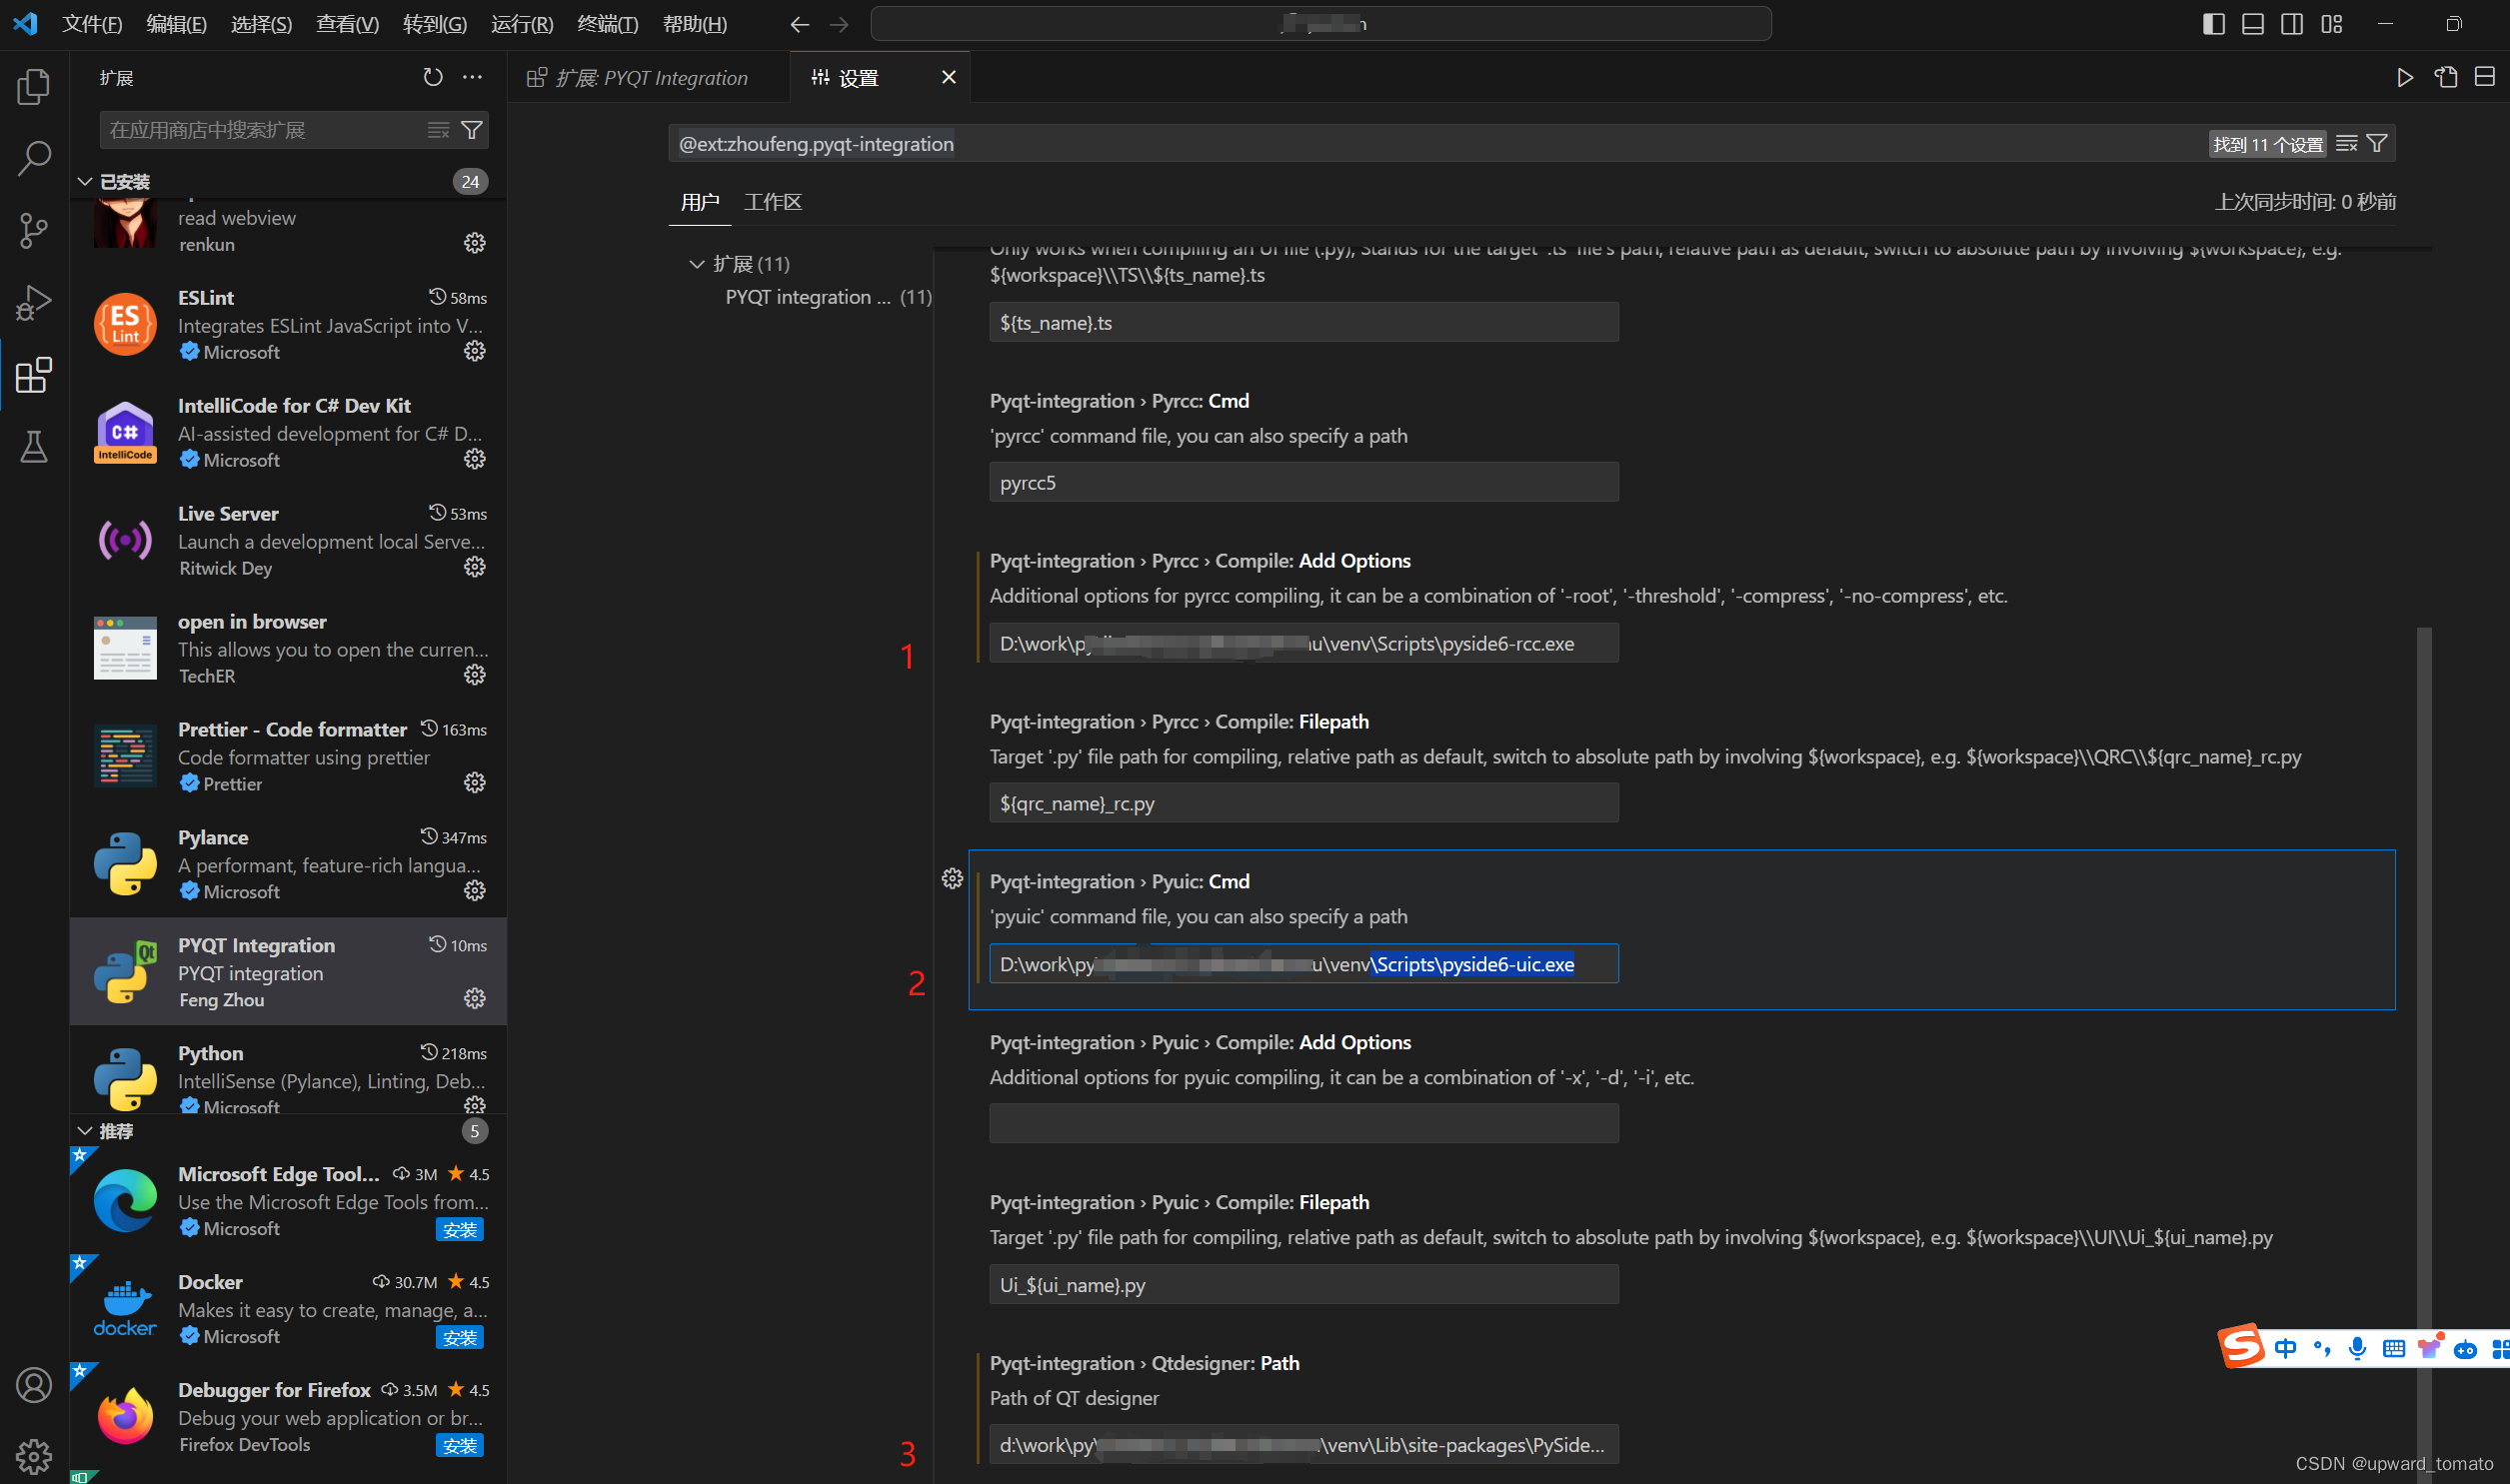This screenshot has height=1484, width=2510.
Task: Clear extensions search results icon
Action: tap(439, 130)
